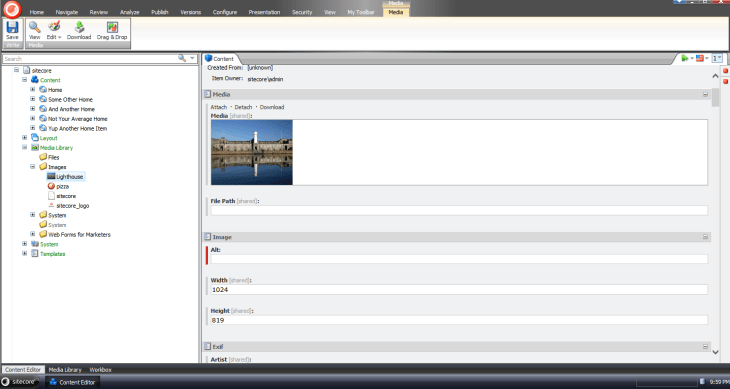Expand the Web Forms for Marketers folder
The image size is (730, 389).
pos(33,234)
